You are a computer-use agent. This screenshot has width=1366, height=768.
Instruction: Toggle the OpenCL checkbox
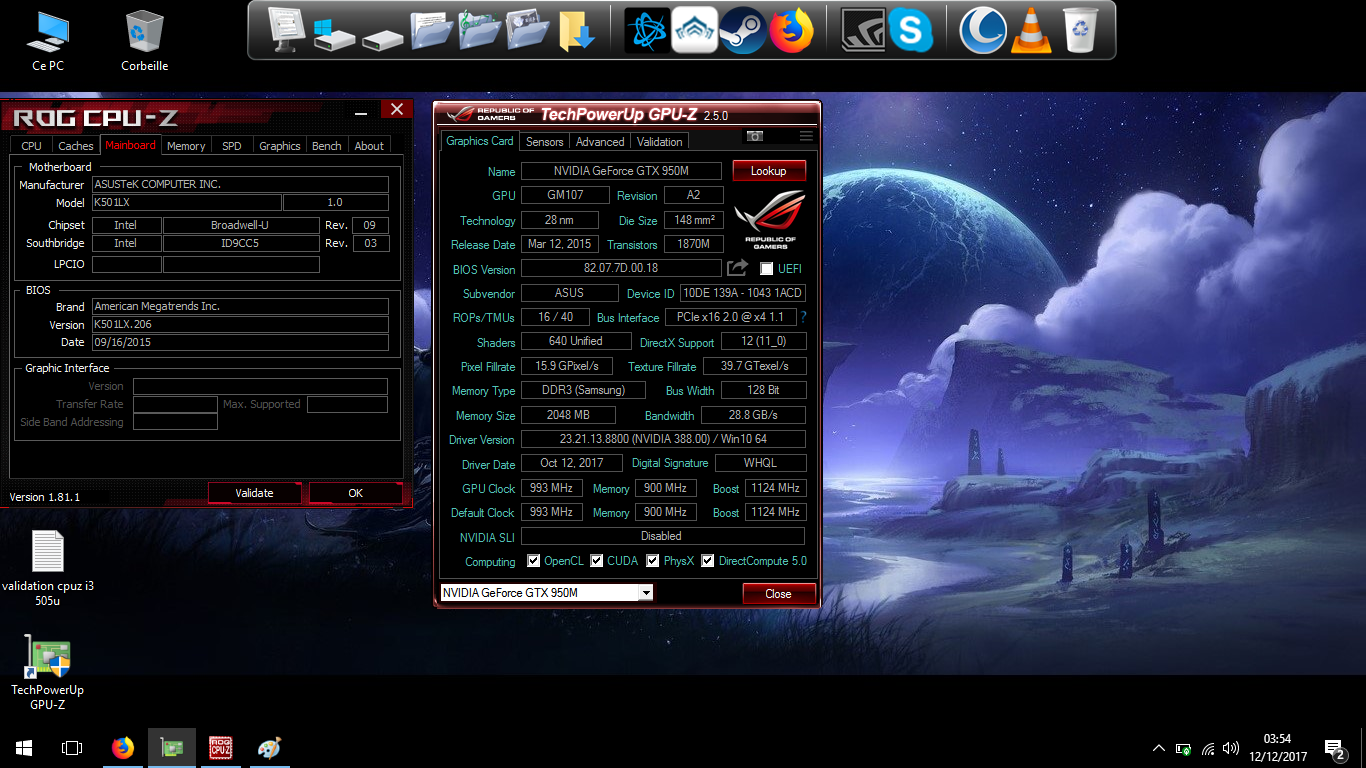pyautogui.click(x=534, y=561)
